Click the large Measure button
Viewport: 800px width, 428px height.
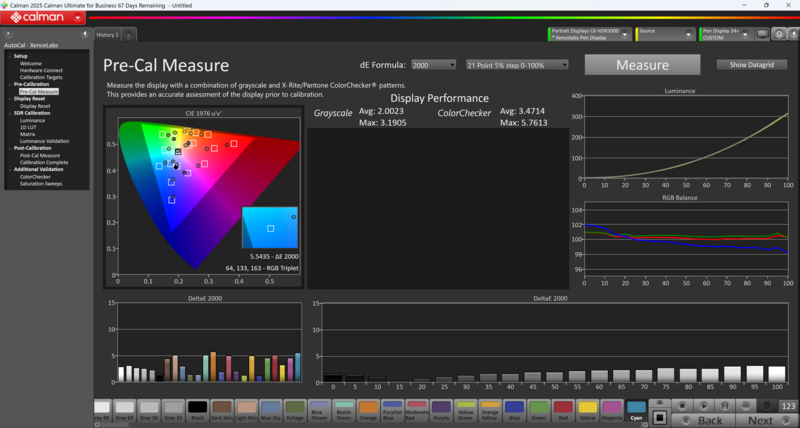coord(642,65)
